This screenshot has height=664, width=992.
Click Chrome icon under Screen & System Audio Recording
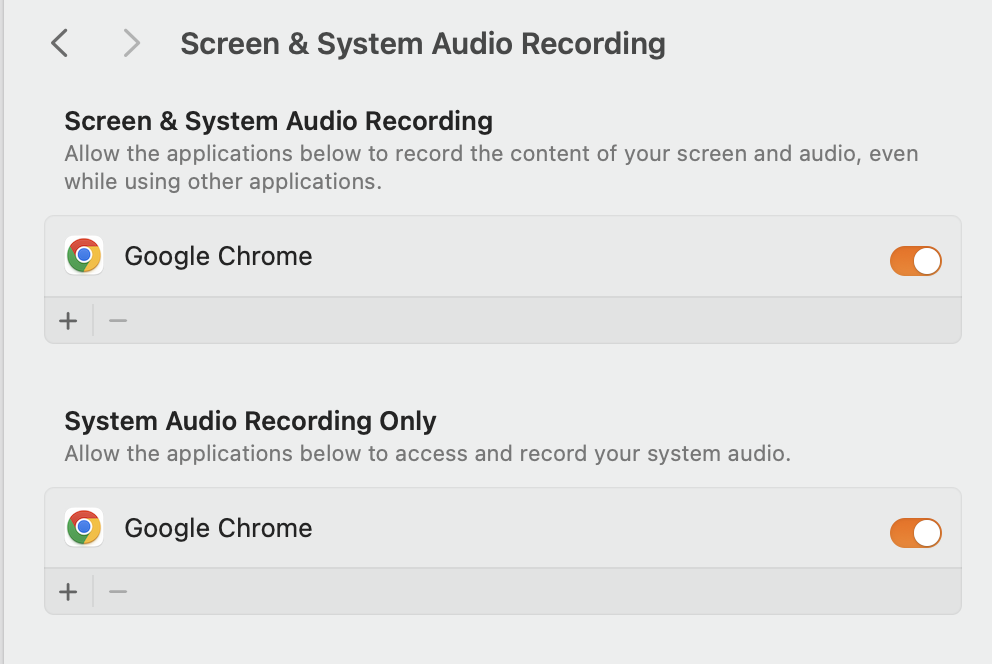coord(84,256)
